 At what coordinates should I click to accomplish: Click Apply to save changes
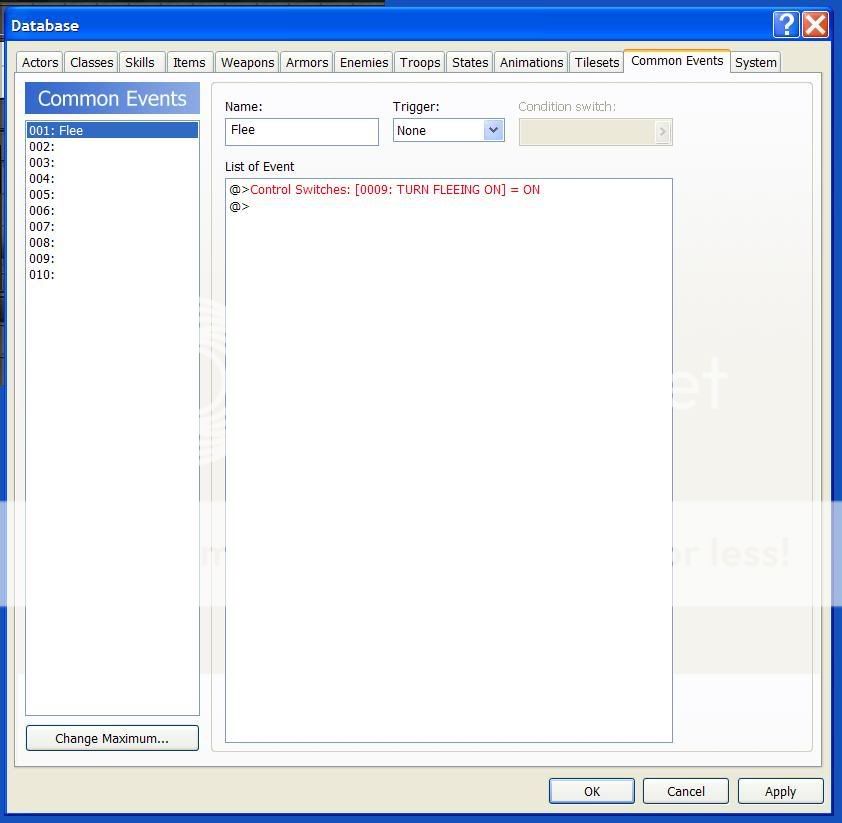tap(780, 791)
